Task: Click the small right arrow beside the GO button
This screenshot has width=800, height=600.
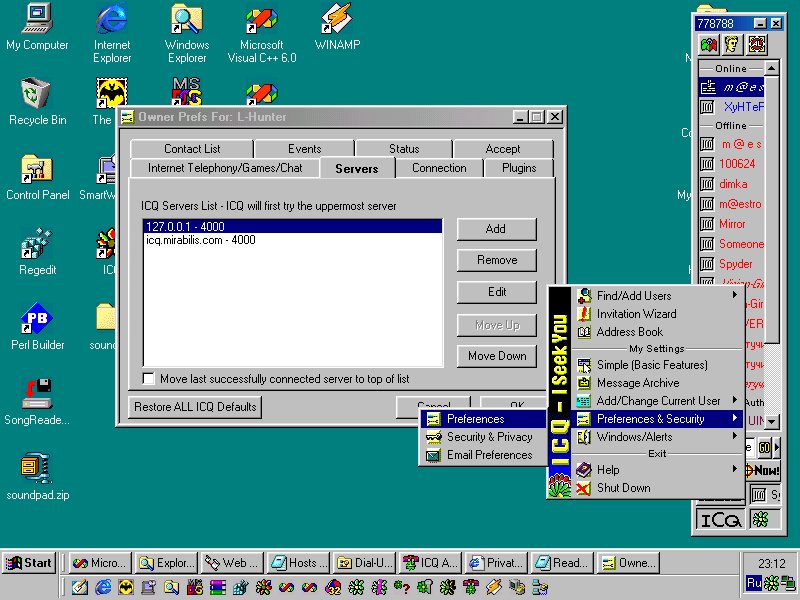Action: click(777, 447)
